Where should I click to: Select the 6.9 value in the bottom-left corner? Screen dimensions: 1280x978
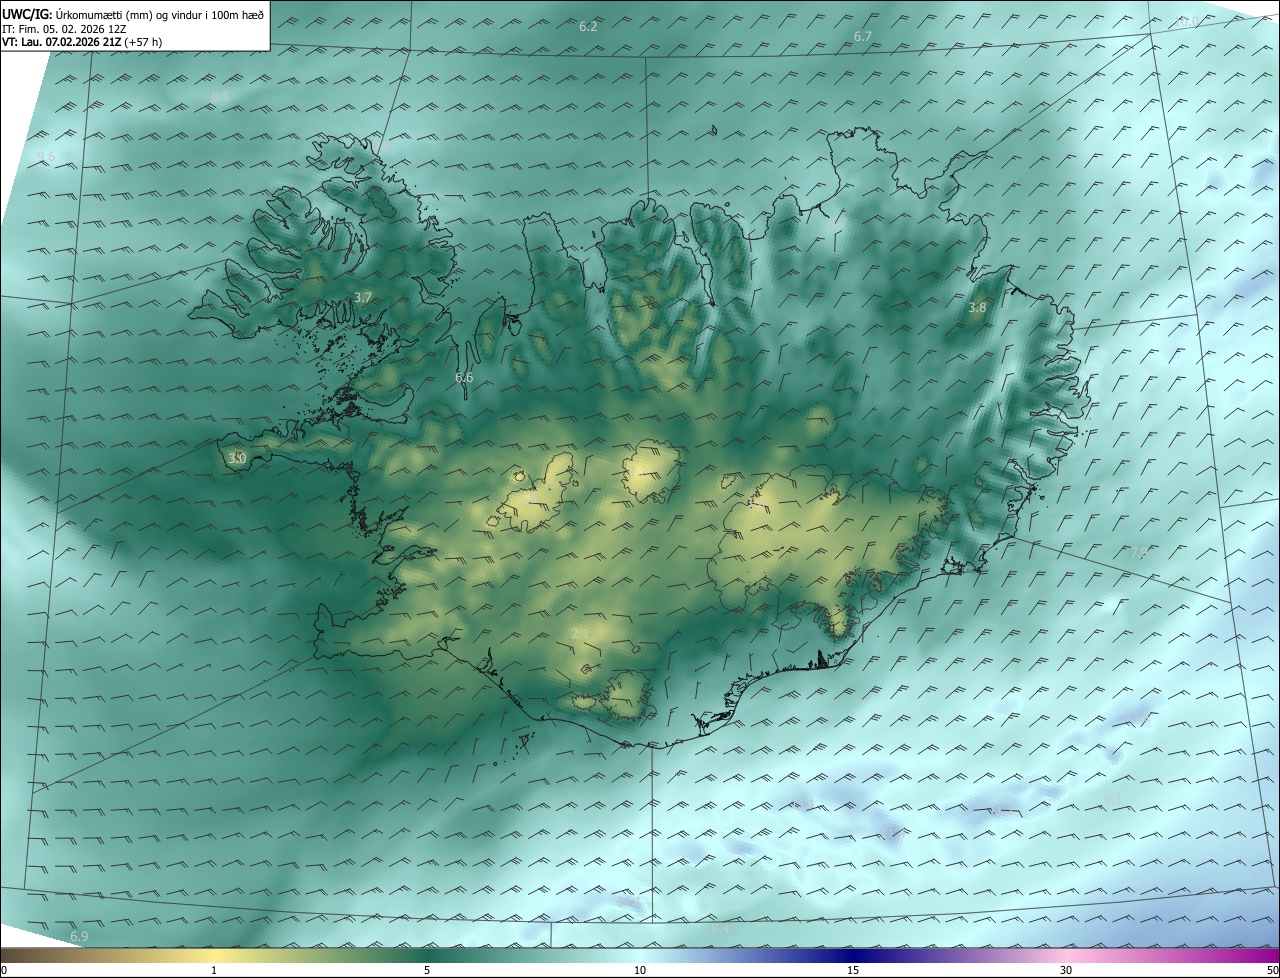[x=79, y=936]
